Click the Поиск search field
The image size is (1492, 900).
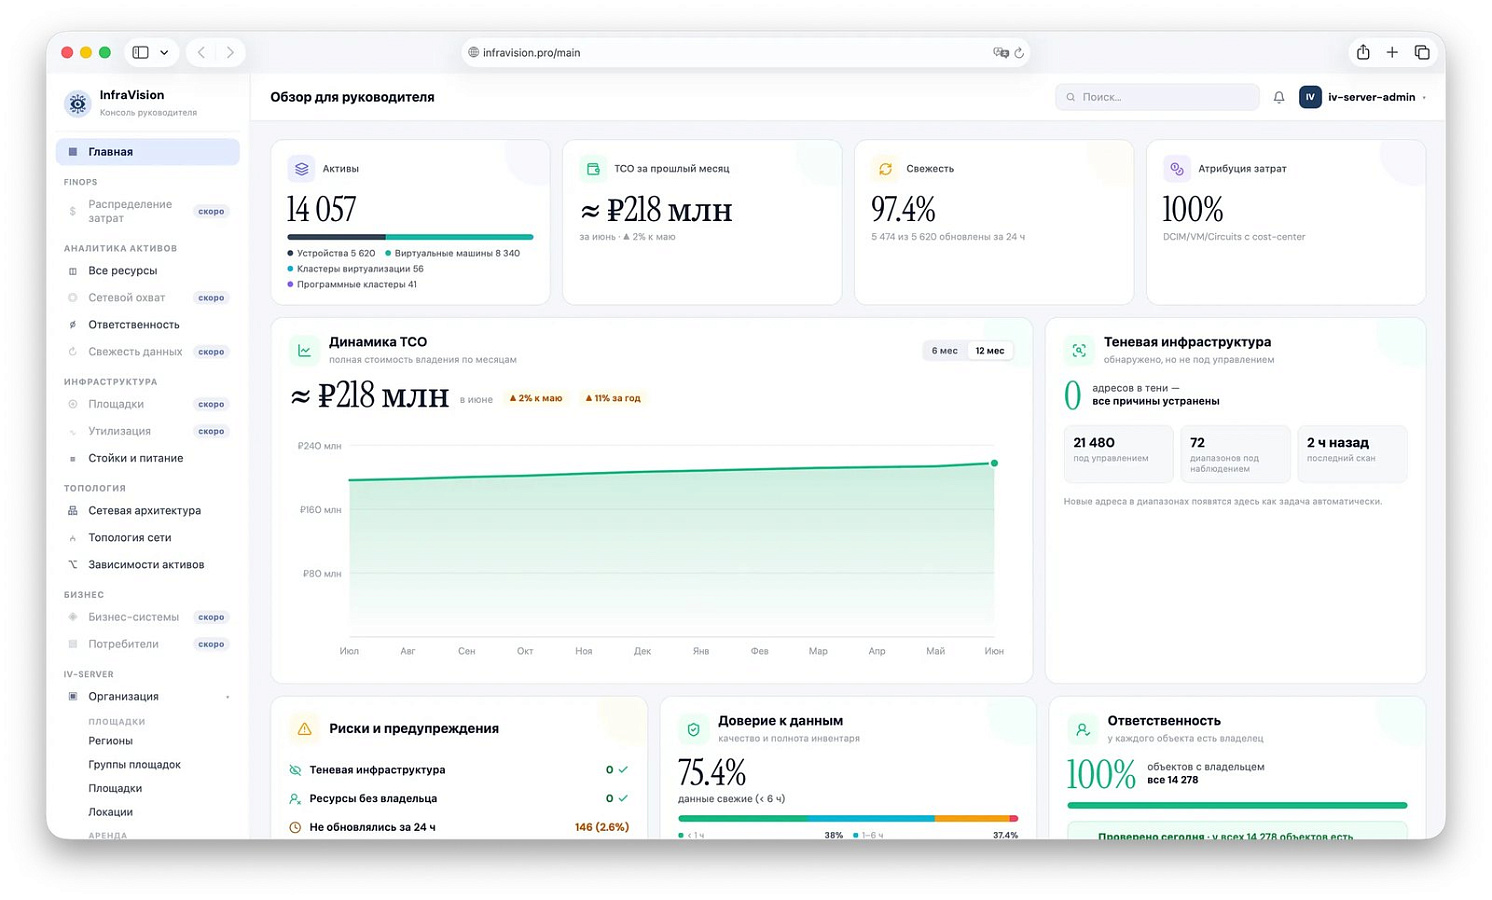click(1157, 97)
